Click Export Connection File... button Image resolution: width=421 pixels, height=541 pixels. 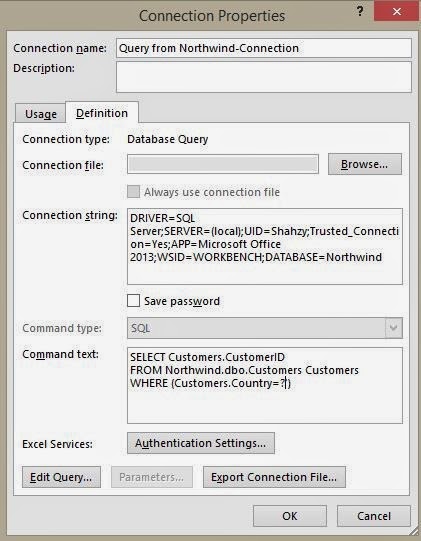pyautogui.click(x=274, y=477)
